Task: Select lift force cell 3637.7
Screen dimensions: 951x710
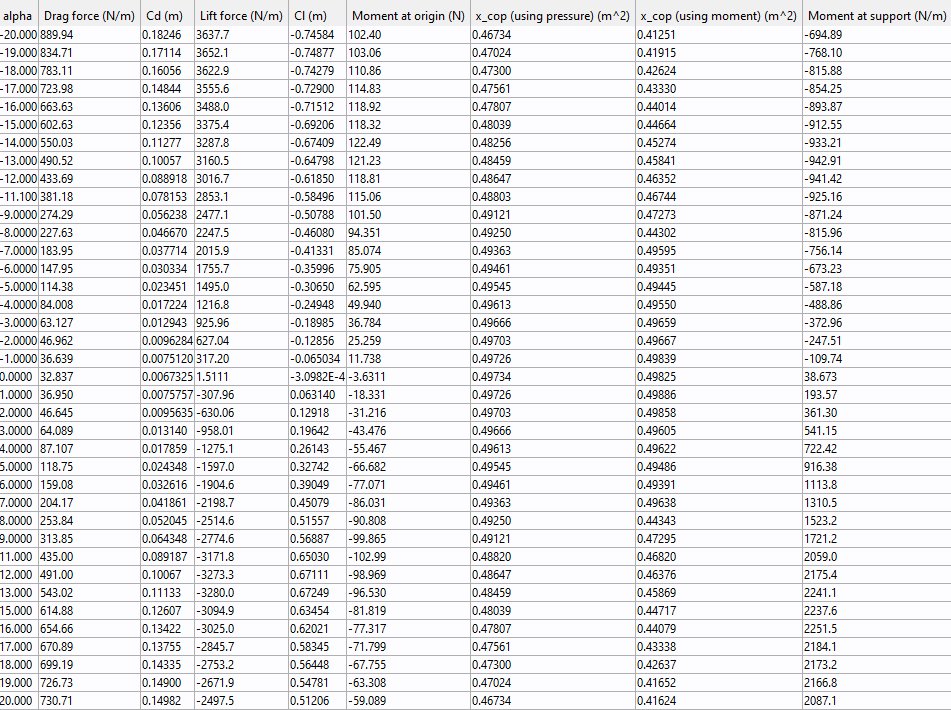Action: point(241,35)
